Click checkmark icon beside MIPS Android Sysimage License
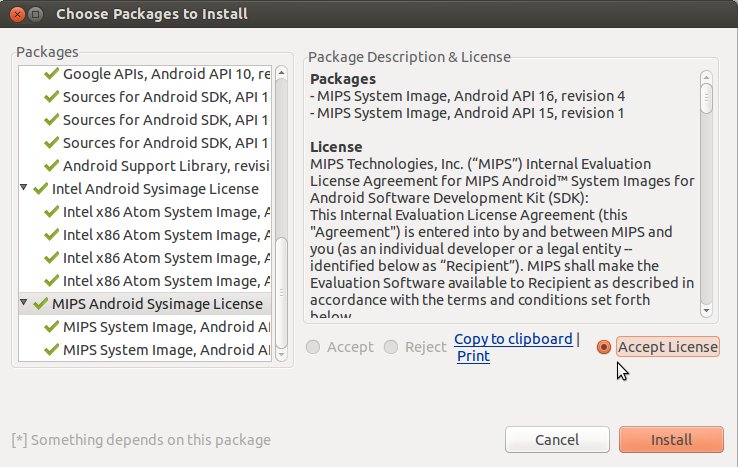This screenshot has height=467, width=738. point(41,304)
